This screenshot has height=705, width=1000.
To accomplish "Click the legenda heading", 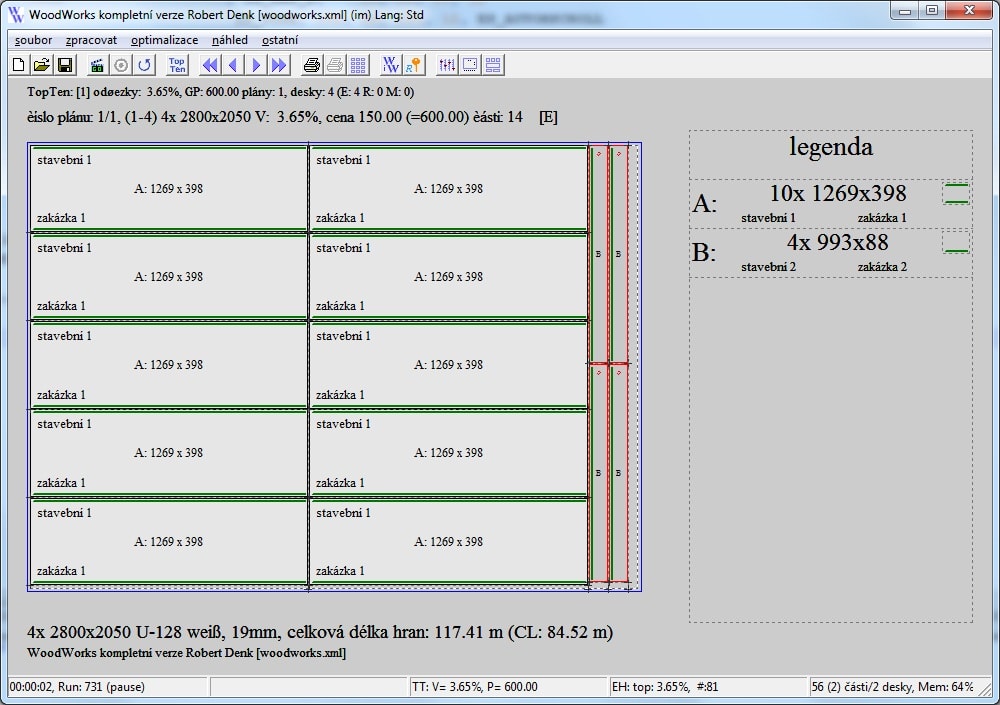I will click(830, 147).
